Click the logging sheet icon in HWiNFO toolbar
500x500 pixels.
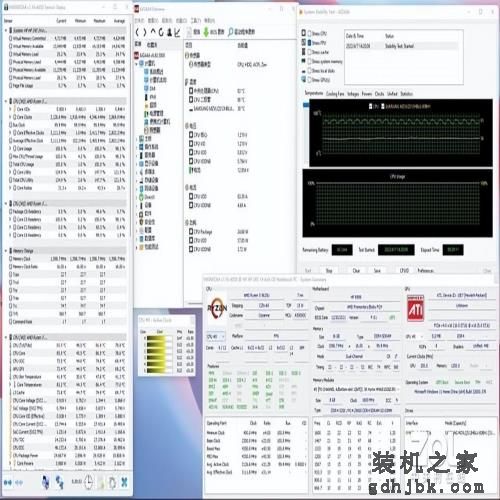(102, 482)
